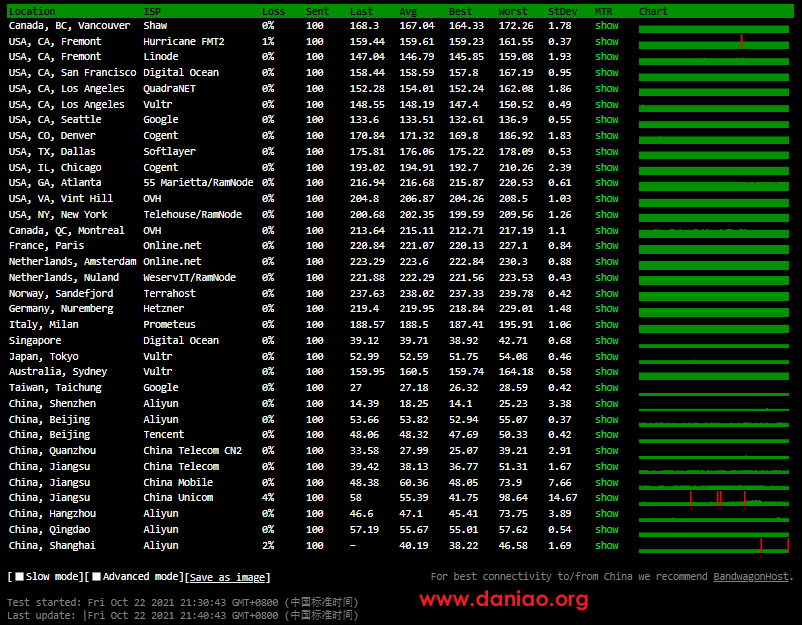Show MTR for France, Paris Online.net
The width and height of the screenshot is (802, 625).
[x=607, y=245]
